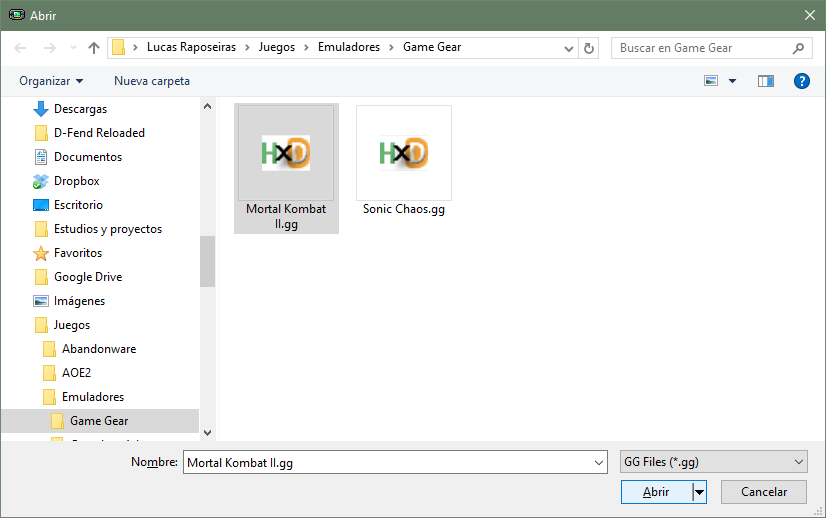Jump to Emuladores in the address path
Viewport: 826px width, 518px height.
click(349, 47)
